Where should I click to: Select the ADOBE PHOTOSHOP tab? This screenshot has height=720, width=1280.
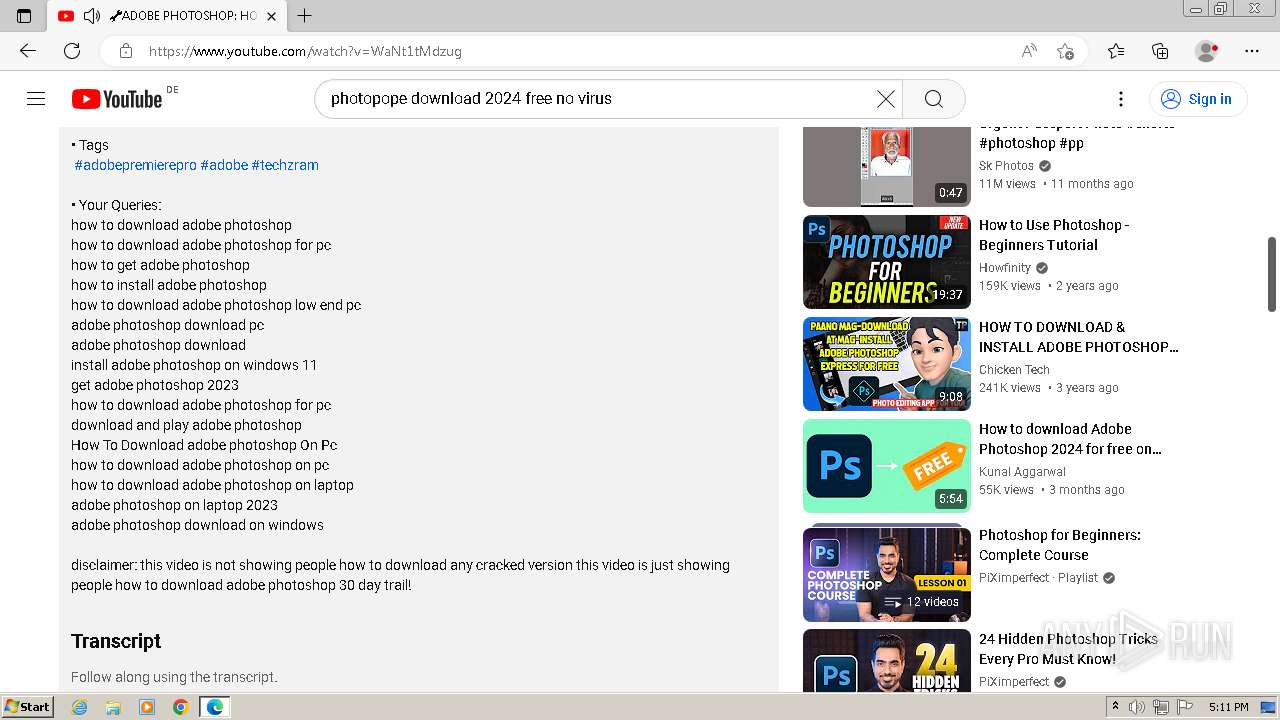167,16
